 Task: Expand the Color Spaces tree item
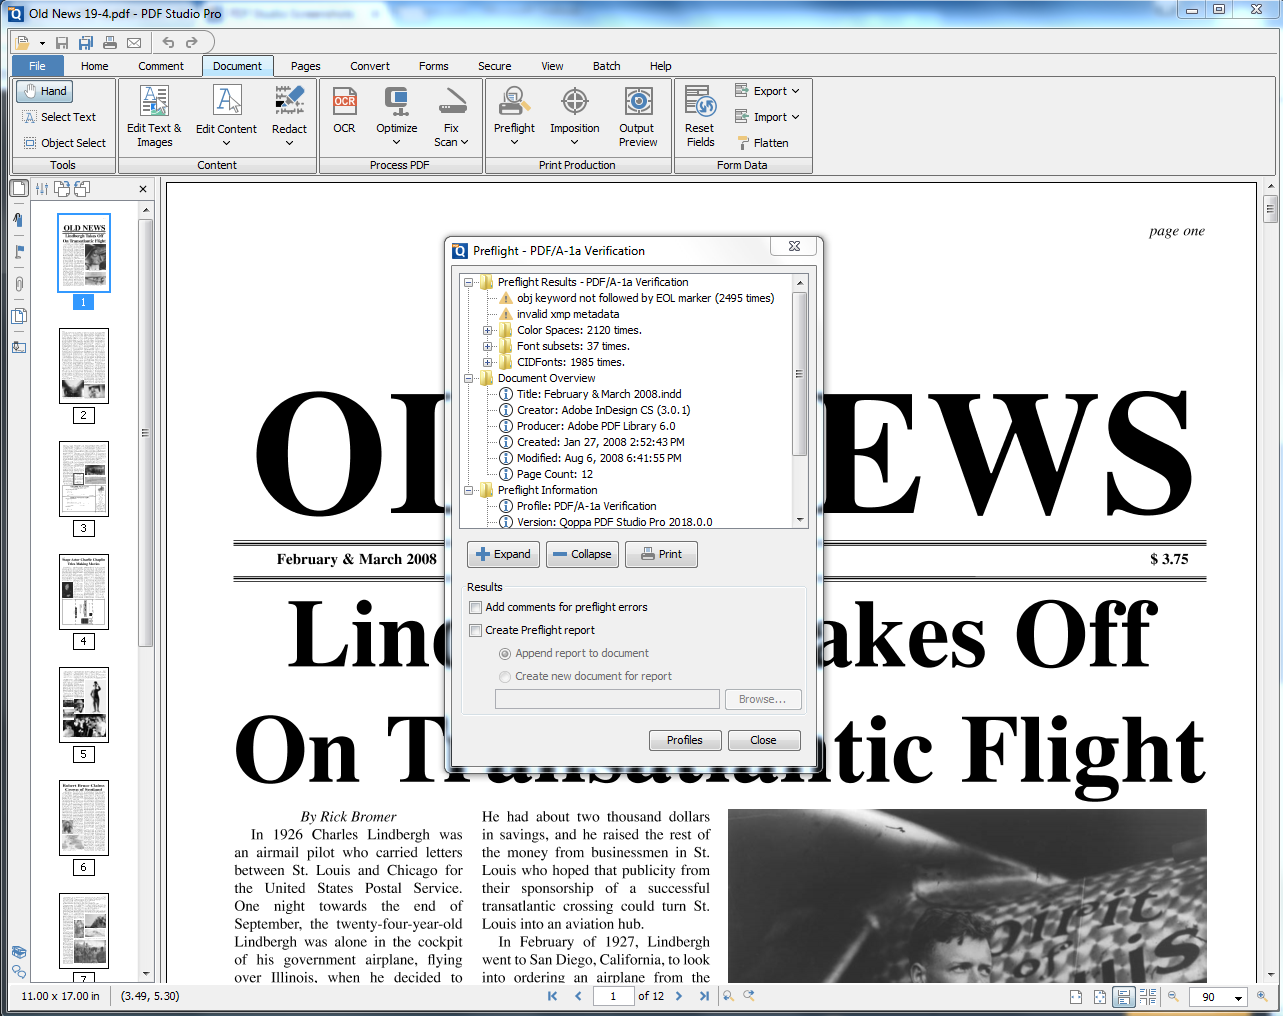pos(487,330)
